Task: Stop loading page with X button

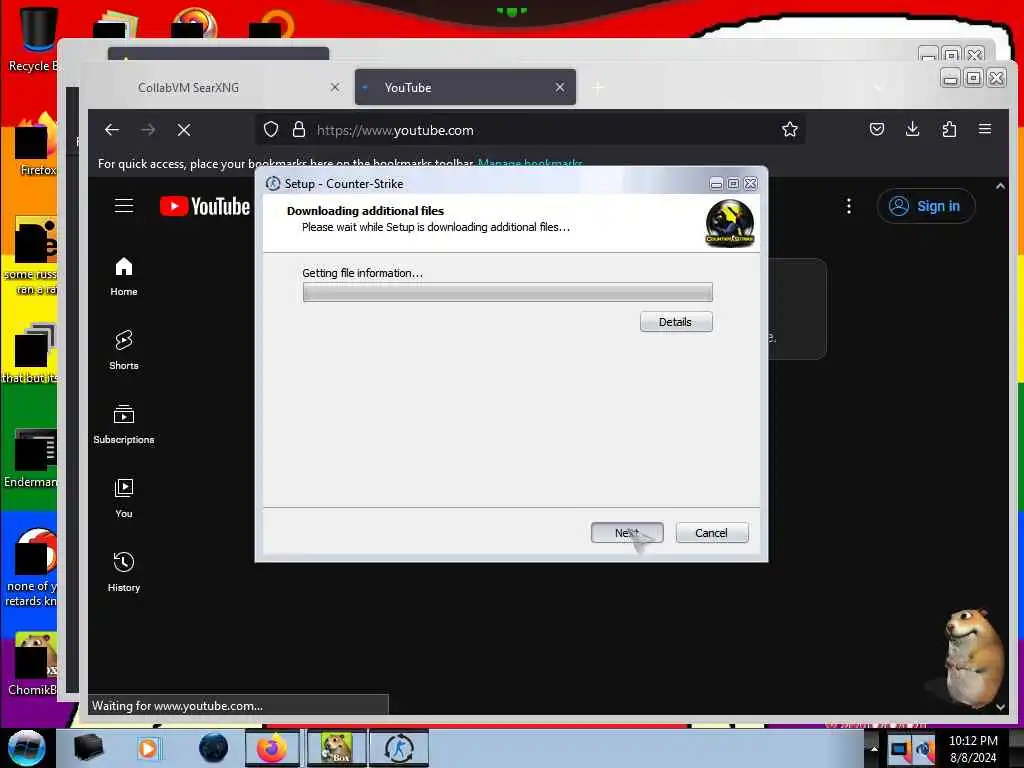Action: [x=184, y=130]
